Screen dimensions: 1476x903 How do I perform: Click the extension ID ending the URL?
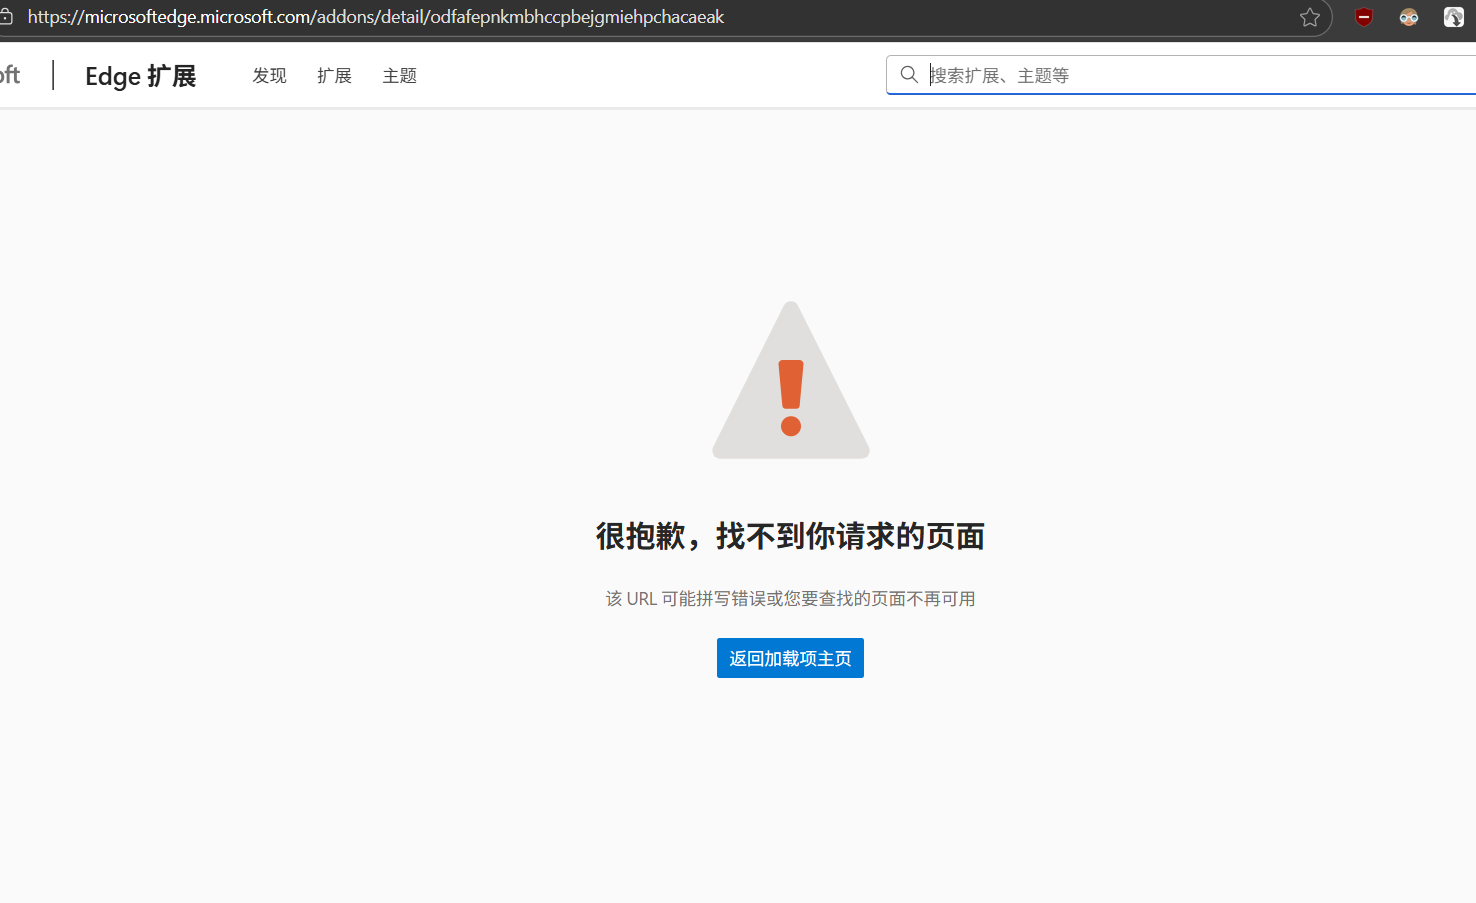click(577, 17)
